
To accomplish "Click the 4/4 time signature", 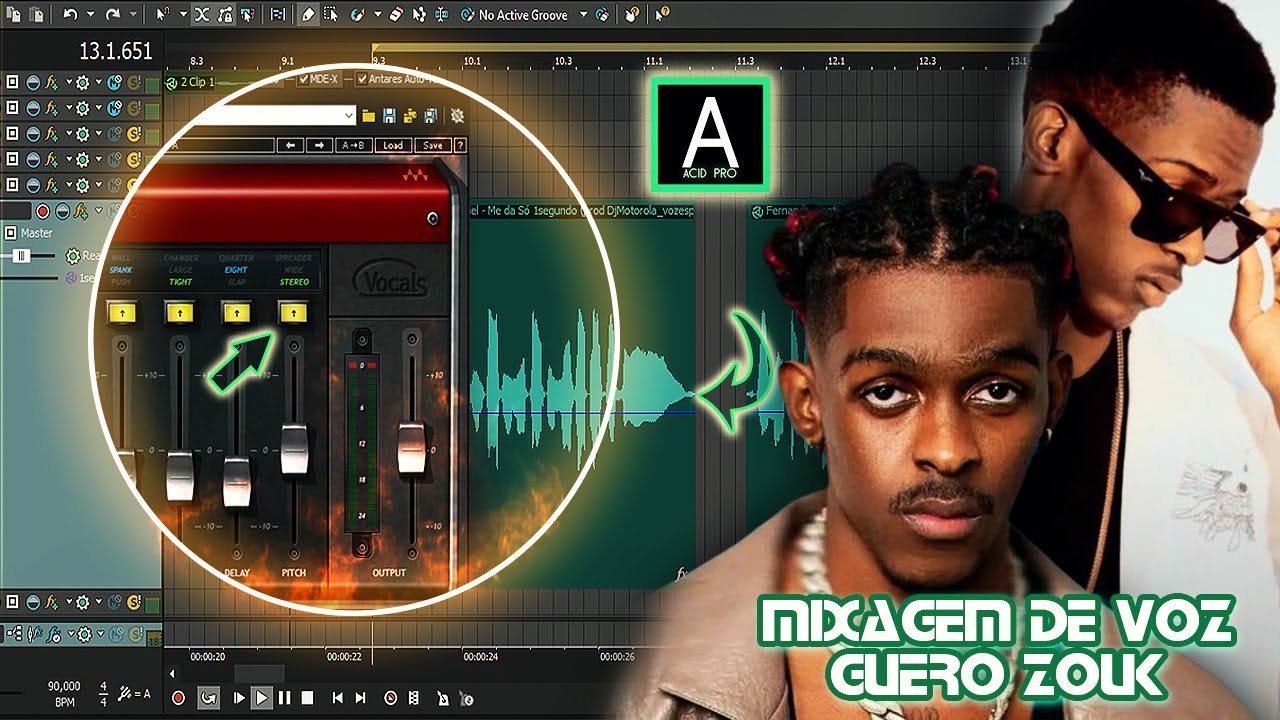I will point(102,694).
